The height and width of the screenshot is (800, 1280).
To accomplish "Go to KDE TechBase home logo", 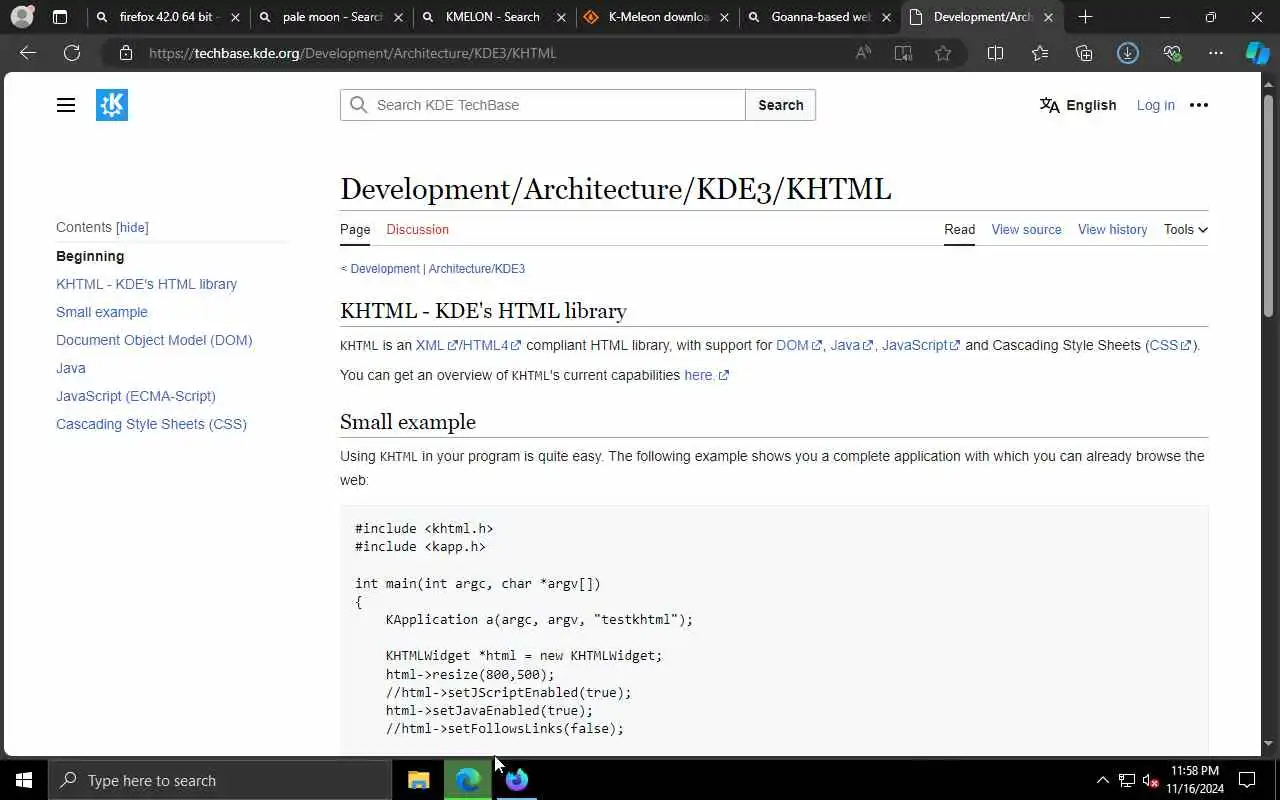I will click(x=112, y=105).
